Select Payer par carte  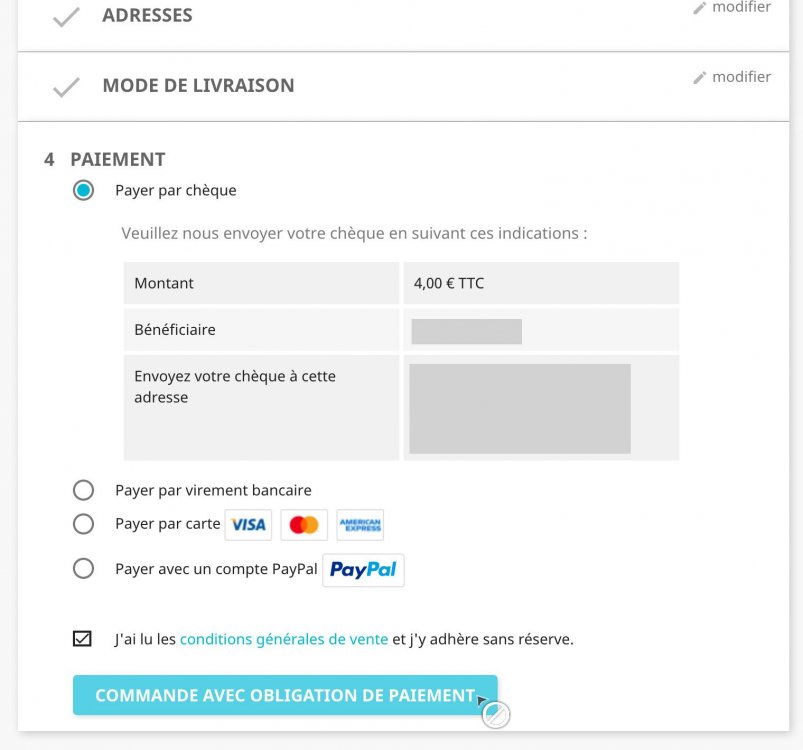click(x=84, y=524)
